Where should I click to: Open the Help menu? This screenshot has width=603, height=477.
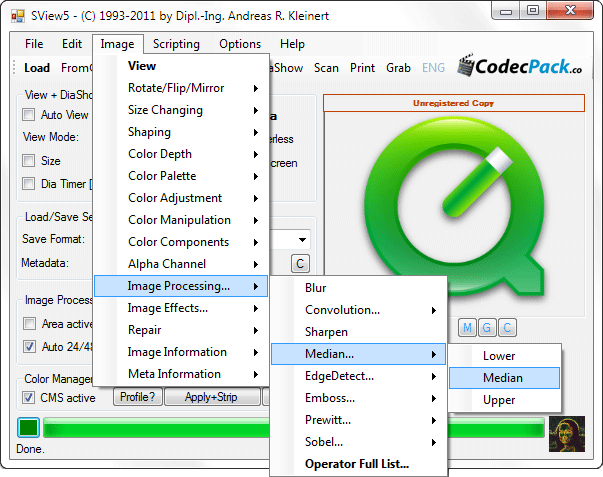(x=292, y=44)
